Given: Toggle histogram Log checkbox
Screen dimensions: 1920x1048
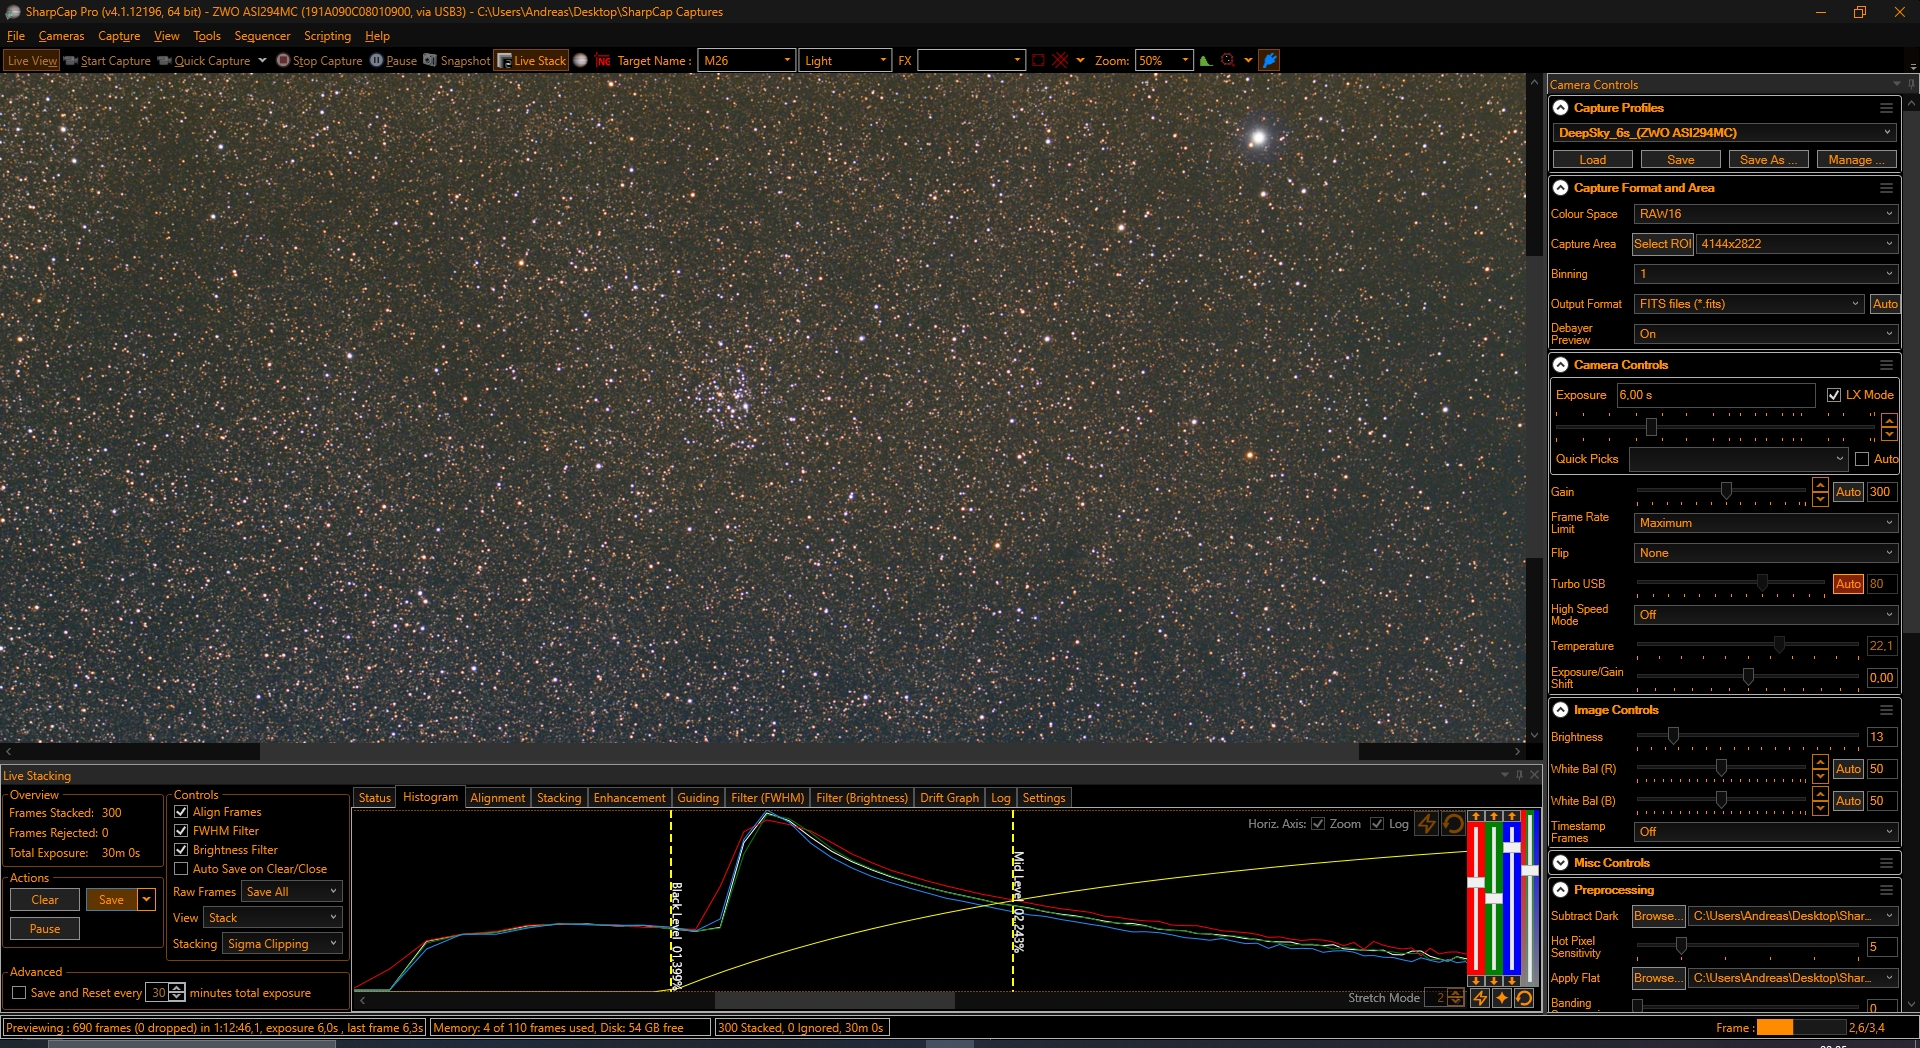Looking at the screenshot, I should pyautogui.click(x=1377, y=824).
